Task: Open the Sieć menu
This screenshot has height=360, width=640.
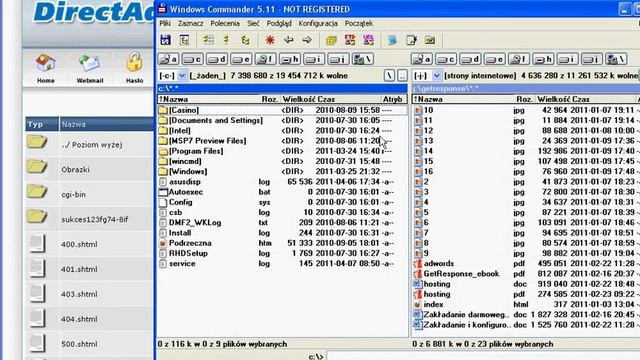Action: (253, 23)
